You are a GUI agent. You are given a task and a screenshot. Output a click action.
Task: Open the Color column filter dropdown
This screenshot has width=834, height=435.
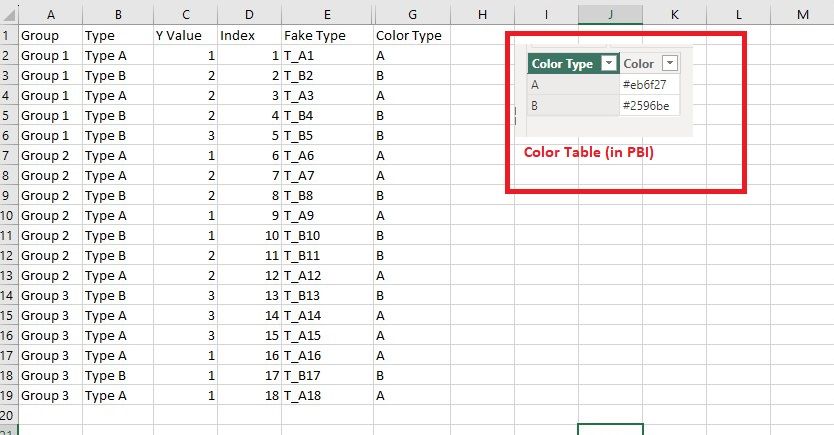pyautogui.click(x=670, y=63)
